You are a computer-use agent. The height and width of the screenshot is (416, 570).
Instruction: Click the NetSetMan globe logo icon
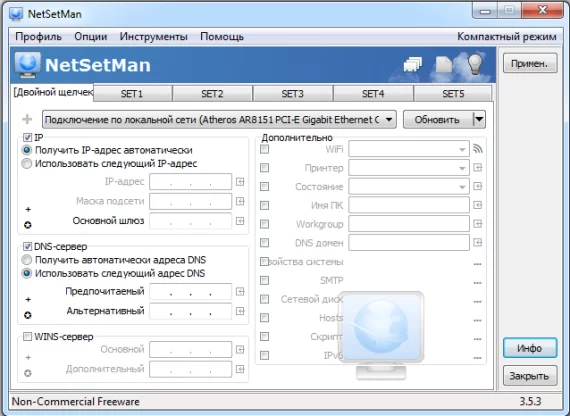tap(28, 65)
